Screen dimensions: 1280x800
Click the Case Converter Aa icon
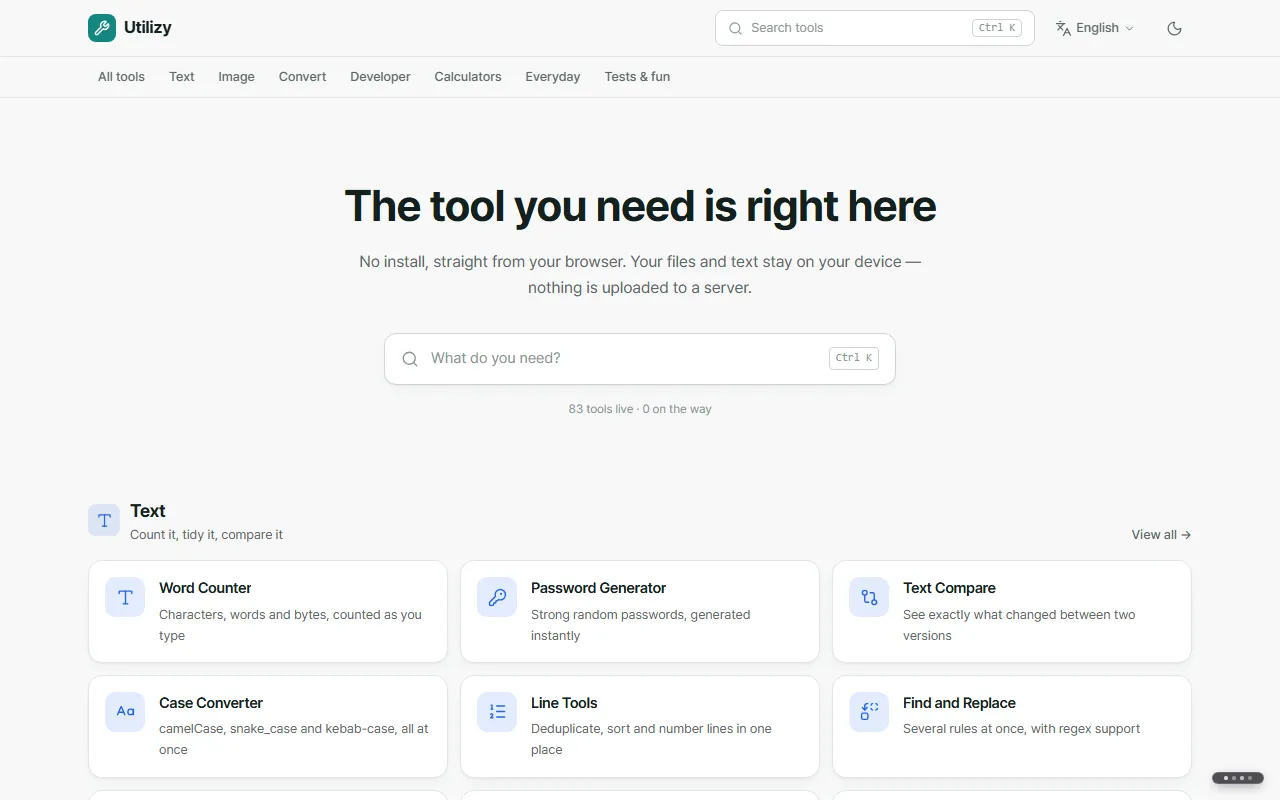[125, 712]
